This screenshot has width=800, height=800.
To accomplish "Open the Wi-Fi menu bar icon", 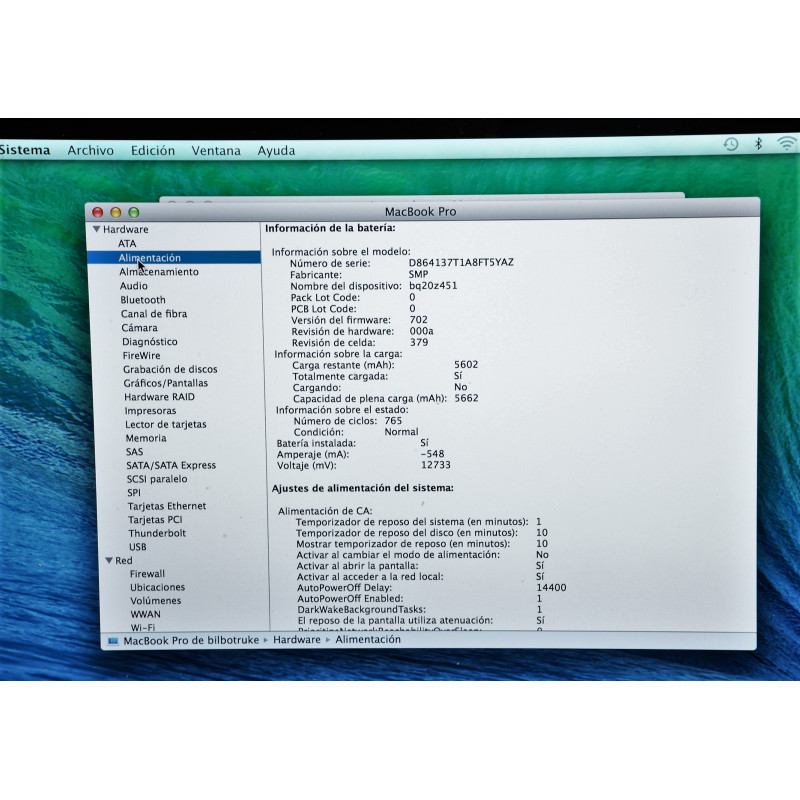I will [787, 144].
